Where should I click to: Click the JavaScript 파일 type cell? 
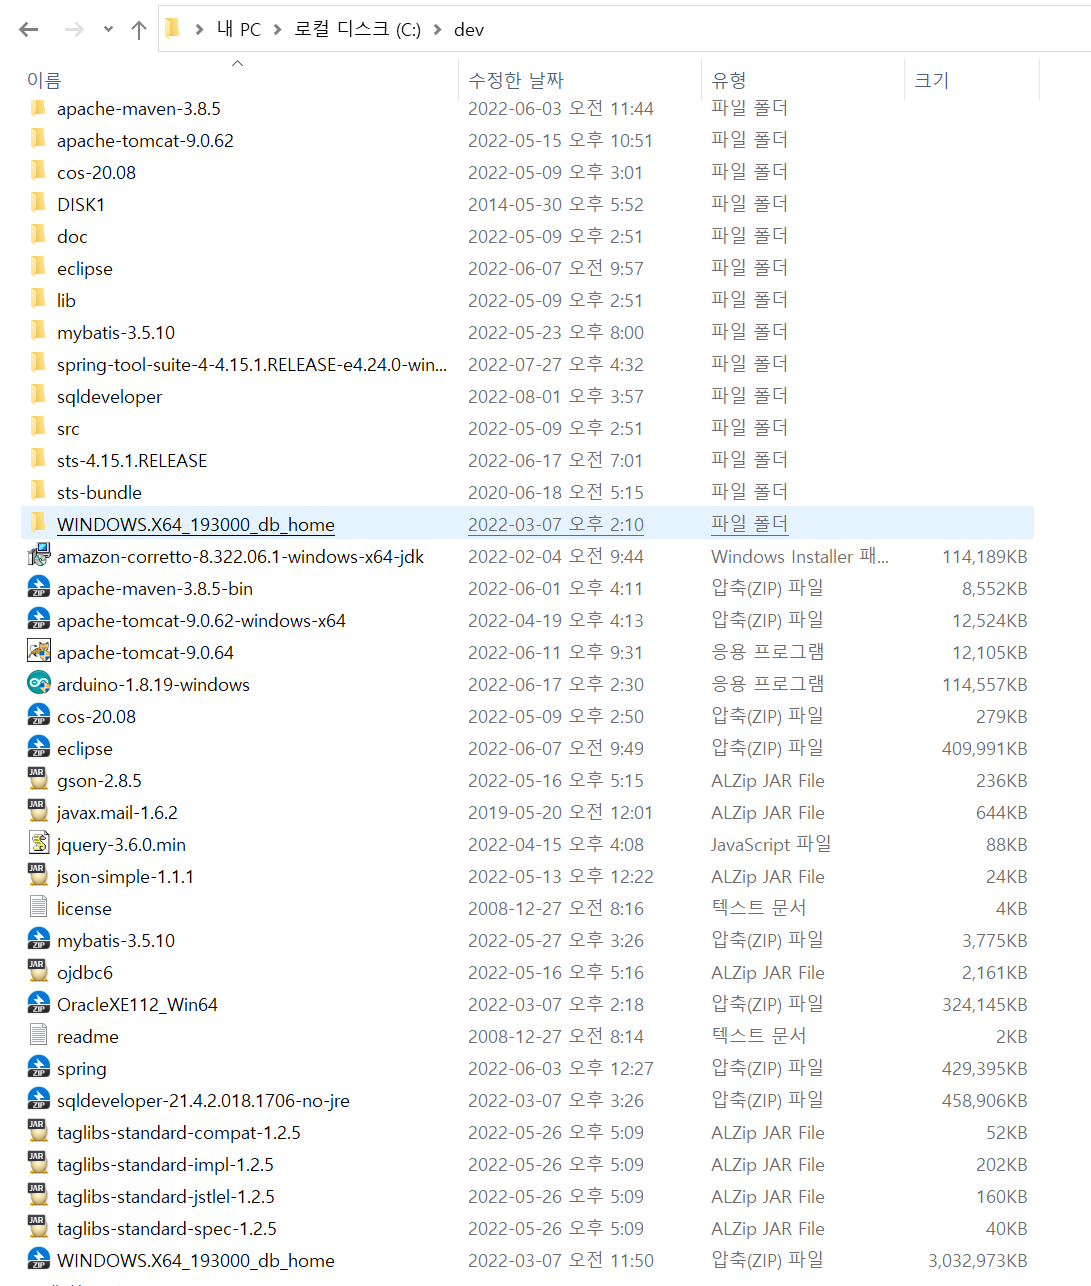(771, 845)
